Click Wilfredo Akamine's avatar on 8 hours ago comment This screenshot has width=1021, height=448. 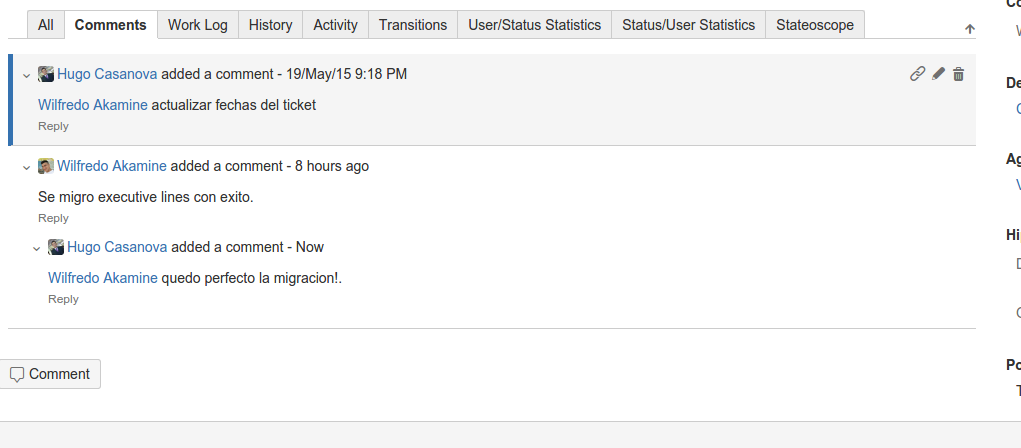click(x=46, y=166)
